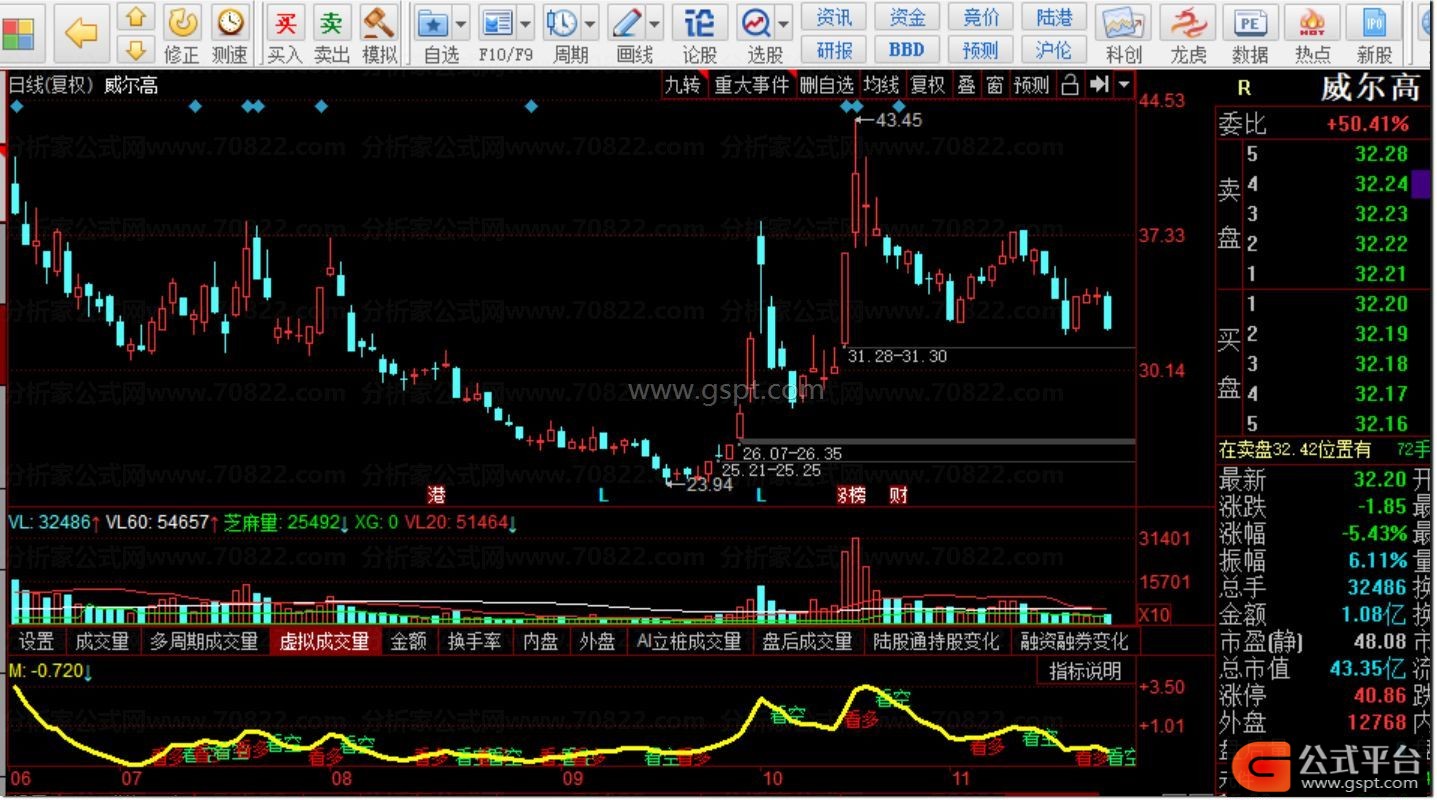Open the 设置 settings tab
Image resolution: width=1437 pixels, height=800 pixels.
[x=37, y=641]
